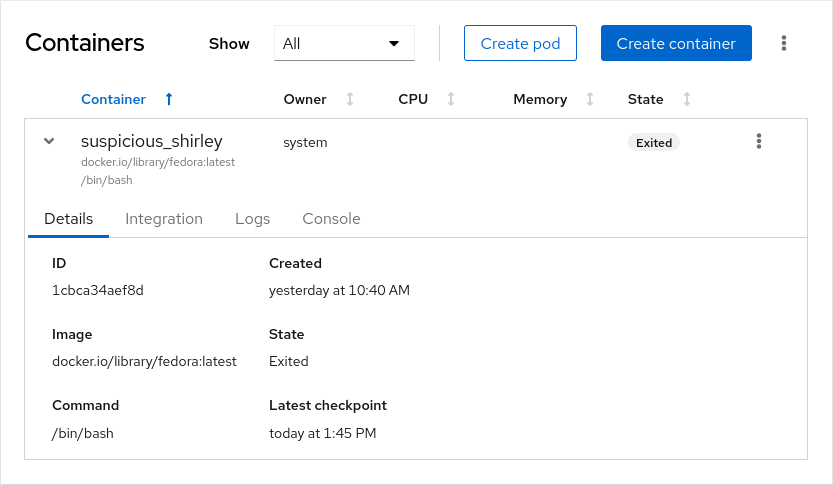This screenshot has width=833, height=485.
Task: Click the suspicious_shirley container name
Action: [x=151, y=141]
